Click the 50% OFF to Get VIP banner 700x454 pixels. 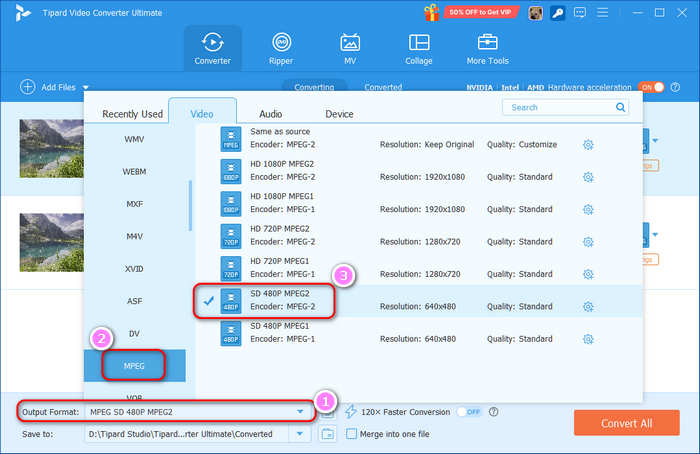pyautogui.click(x=480, y=12)
